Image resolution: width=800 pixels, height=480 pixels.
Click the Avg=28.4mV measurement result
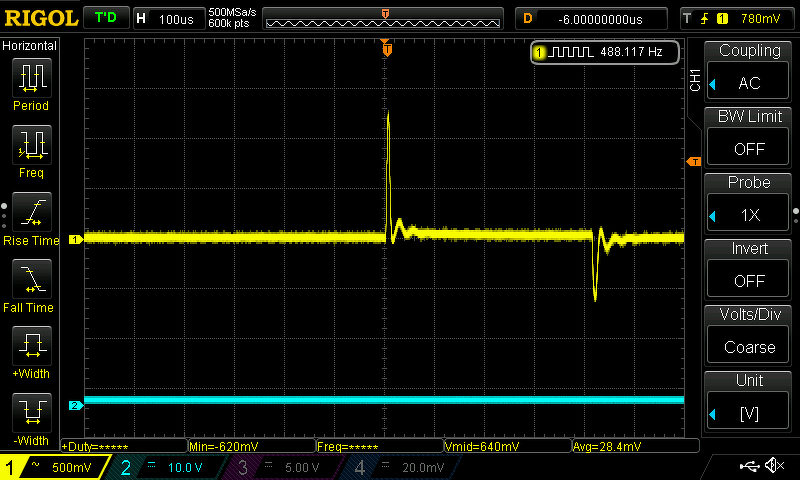coord(636,446)
